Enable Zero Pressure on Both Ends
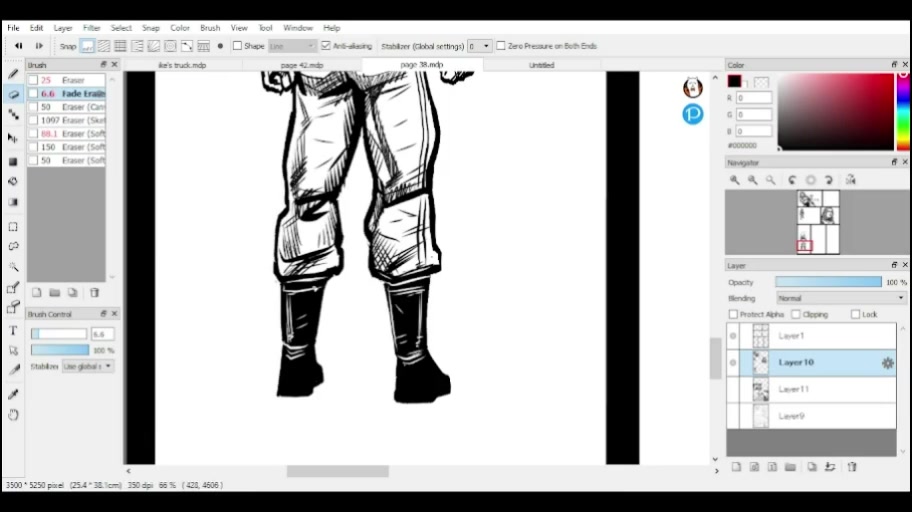Screen dimensions: 912x512 pos(501,46)
